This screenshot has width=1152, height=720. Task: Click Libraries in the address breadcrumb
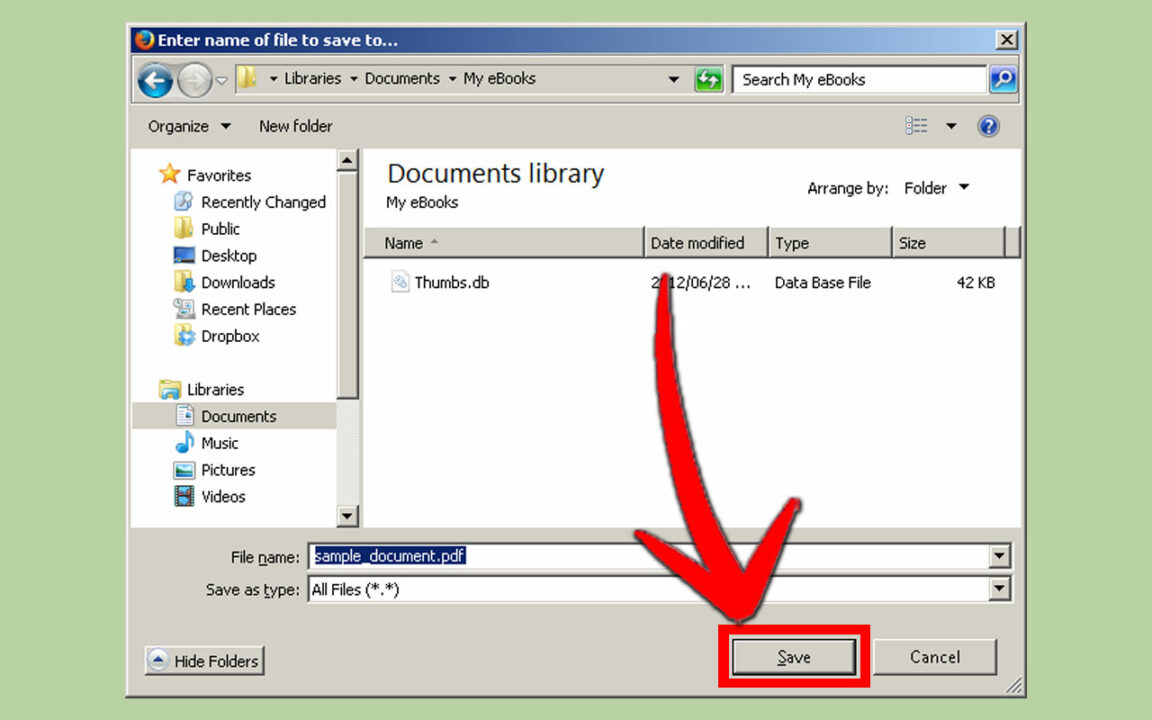tap(312, 79)
